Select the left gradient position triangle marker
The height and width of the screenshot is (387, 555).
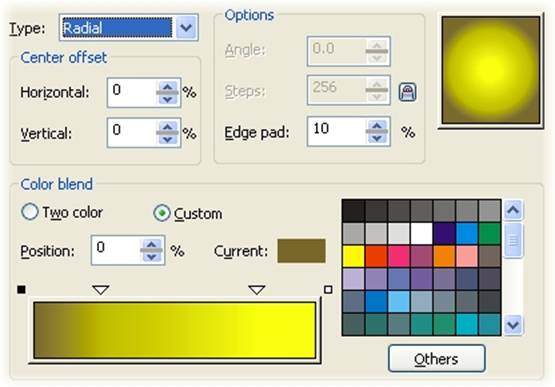coord(101,290)
